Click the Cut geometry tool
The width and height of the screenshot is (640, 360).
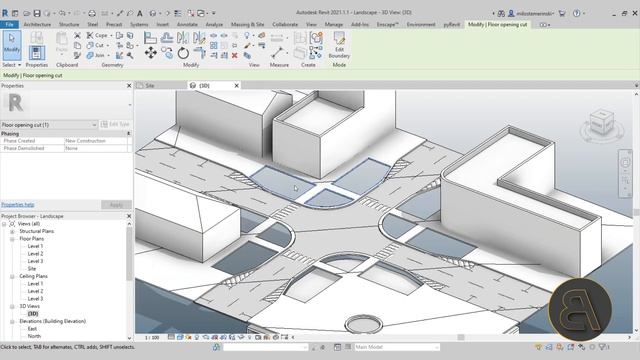96,45
